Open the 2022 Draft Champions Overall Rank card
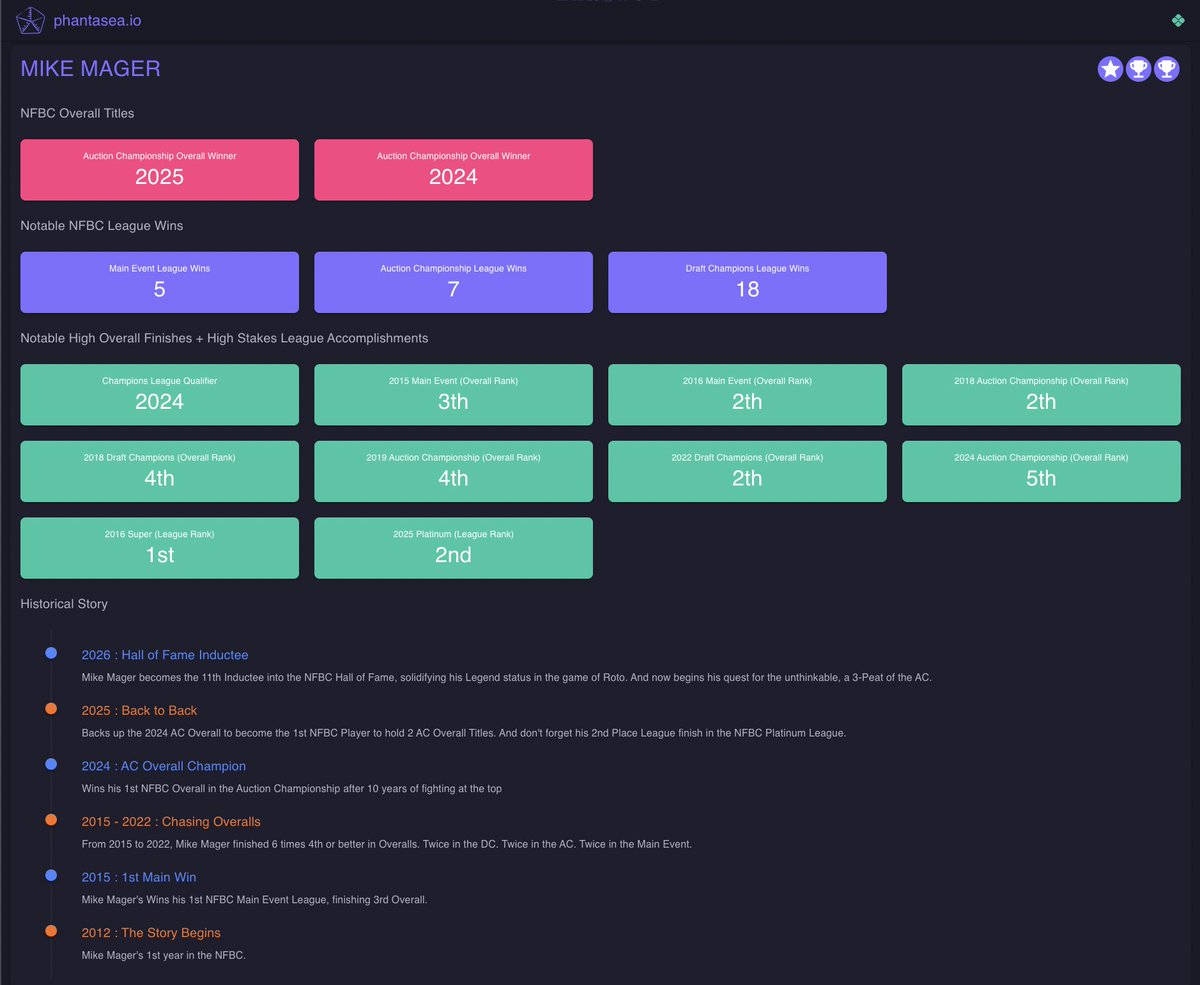Screen dimensions: 1200x985 click(747, 471)
